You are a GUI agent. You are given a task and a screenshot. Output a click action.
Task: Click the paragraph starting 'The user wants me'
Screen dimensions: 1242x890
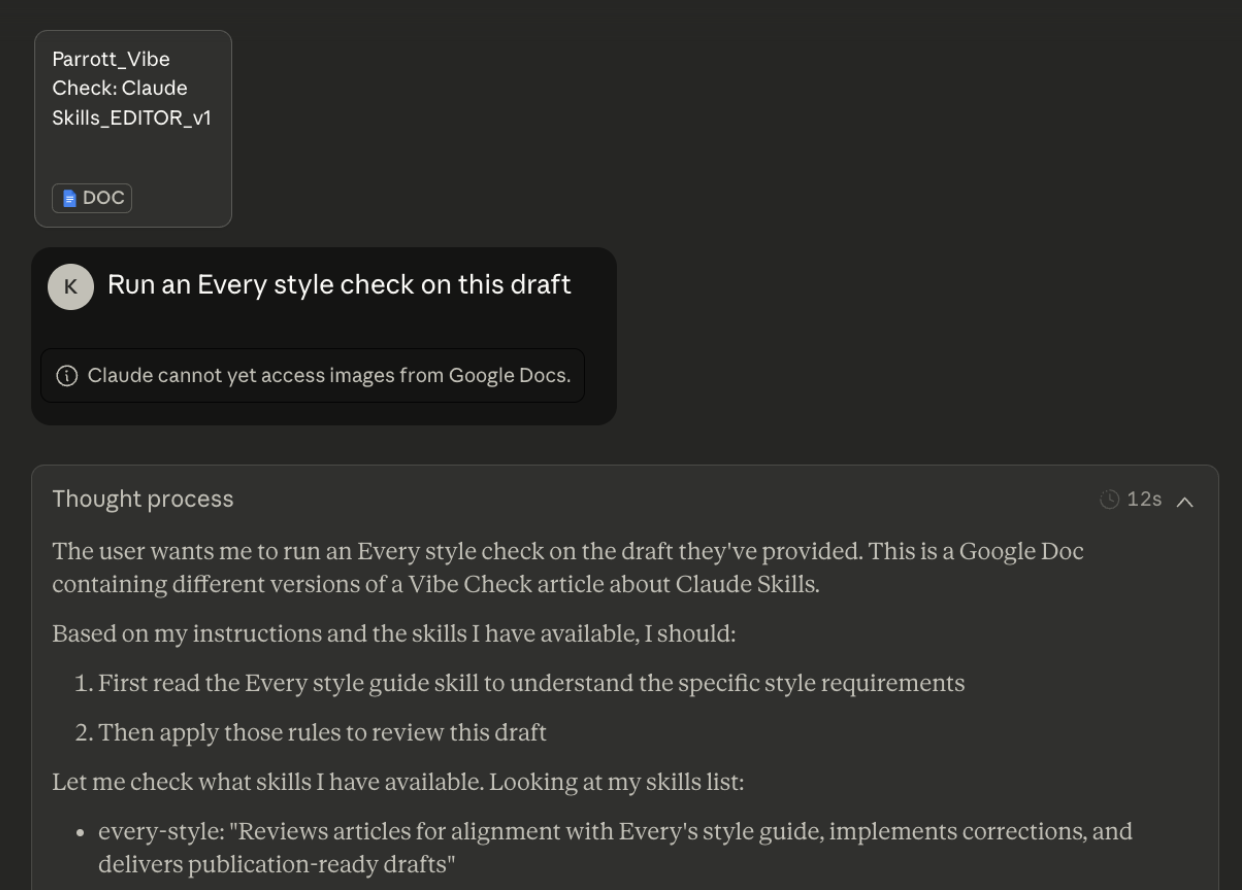click(x=567, y=567)
